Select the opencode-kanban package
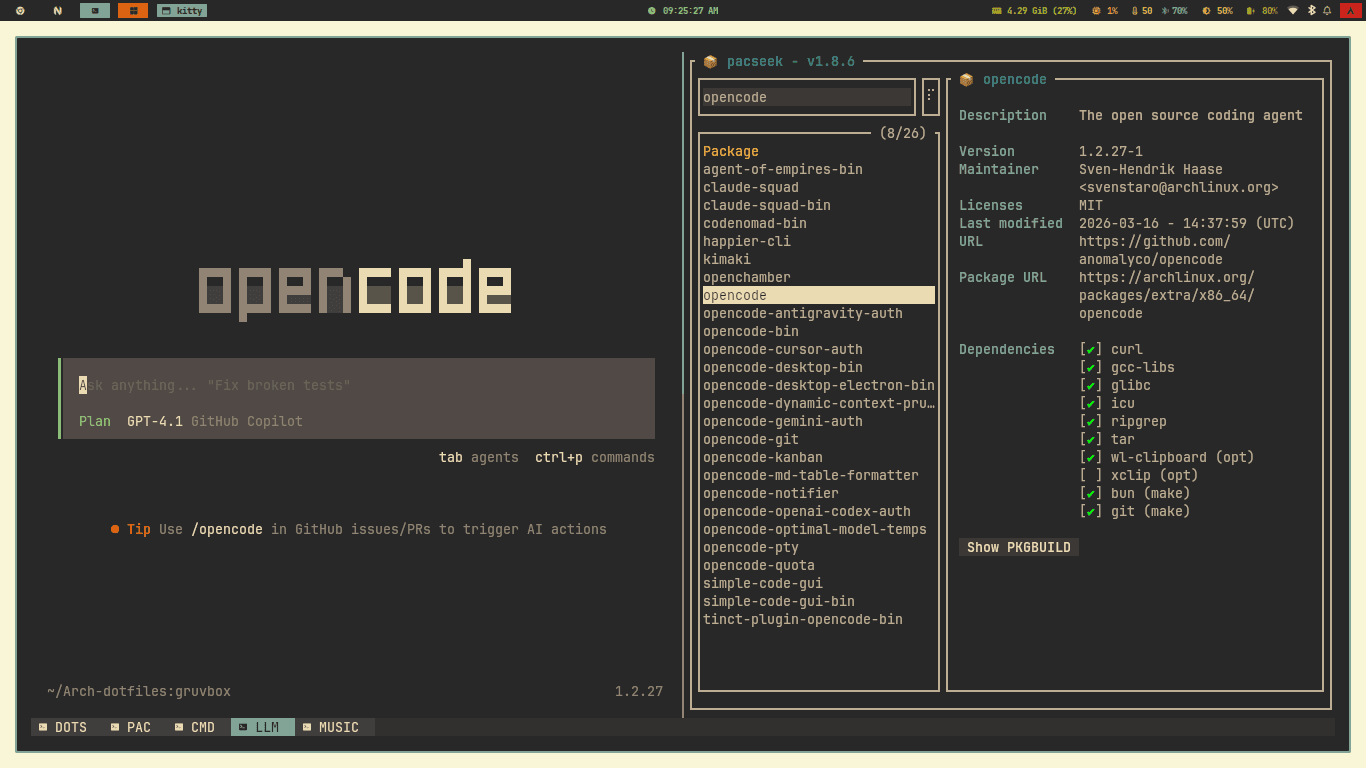The image size is (1366, 768). (x=763, y=457)
